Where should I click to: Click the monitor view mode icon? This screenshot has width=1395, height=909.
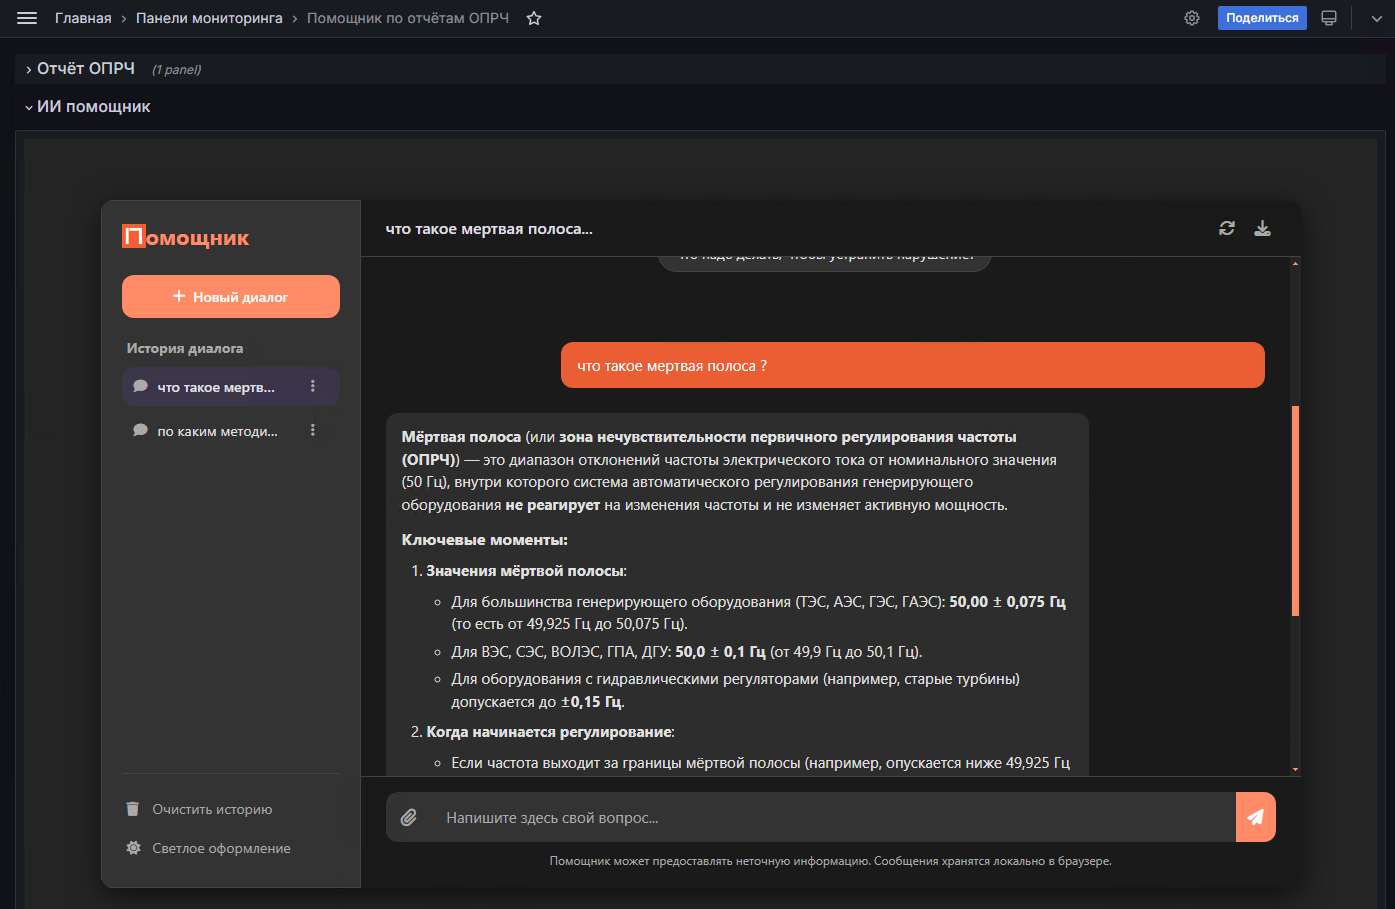1329,18
